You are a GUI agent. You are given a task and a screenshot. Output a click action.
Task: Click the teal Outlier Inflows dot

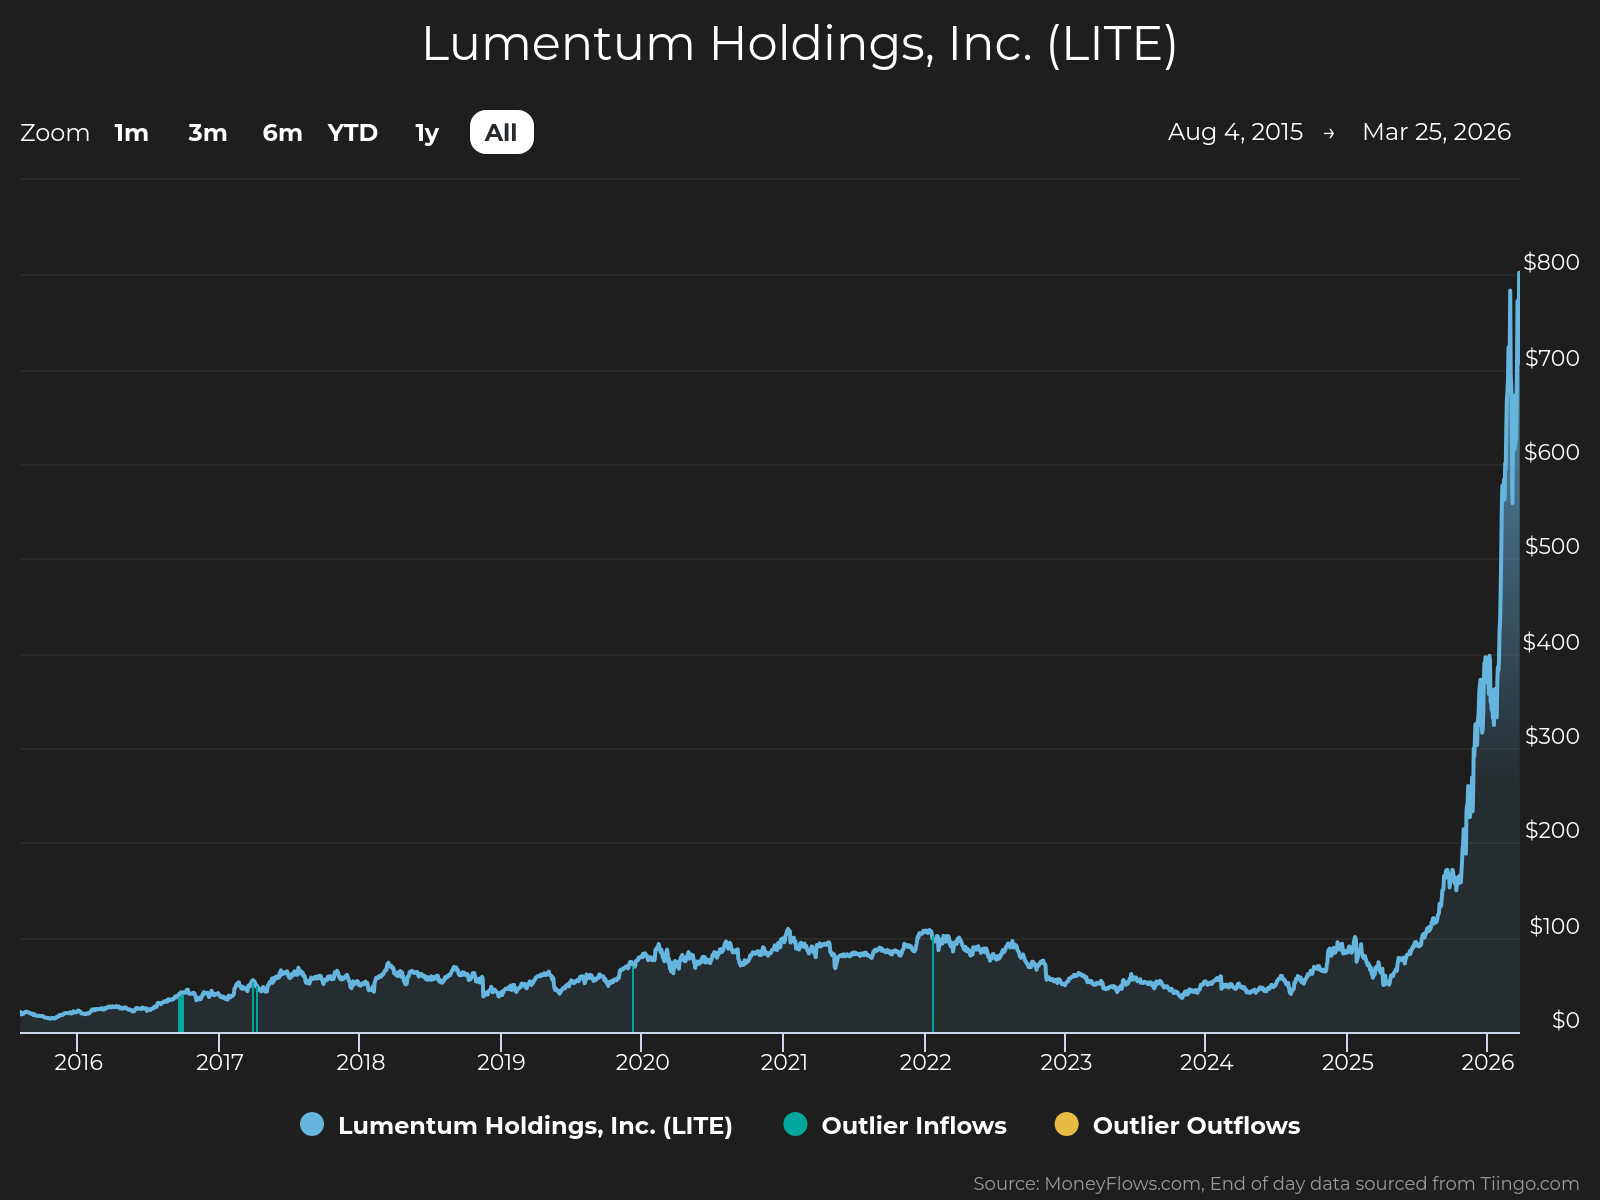(x=795, y=1124)
